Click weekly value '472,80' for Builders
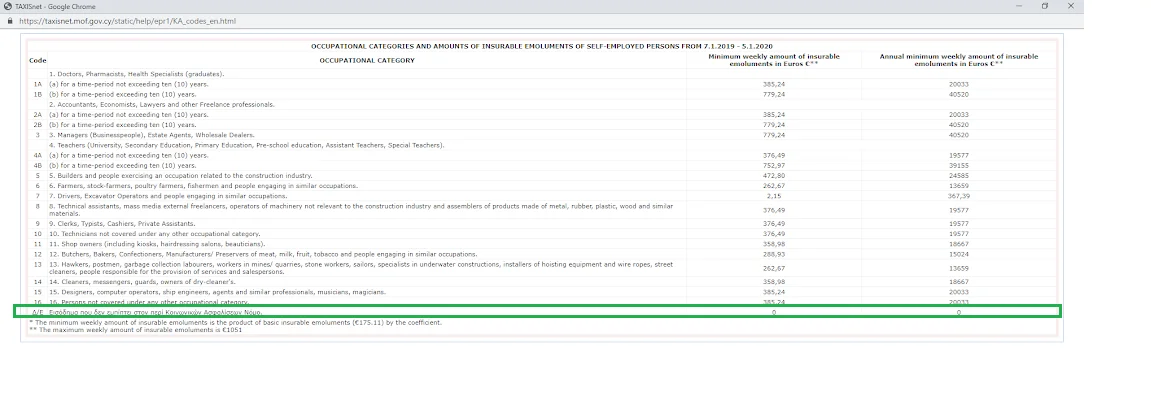The image size is (1151, 397). tap(774, 176)
